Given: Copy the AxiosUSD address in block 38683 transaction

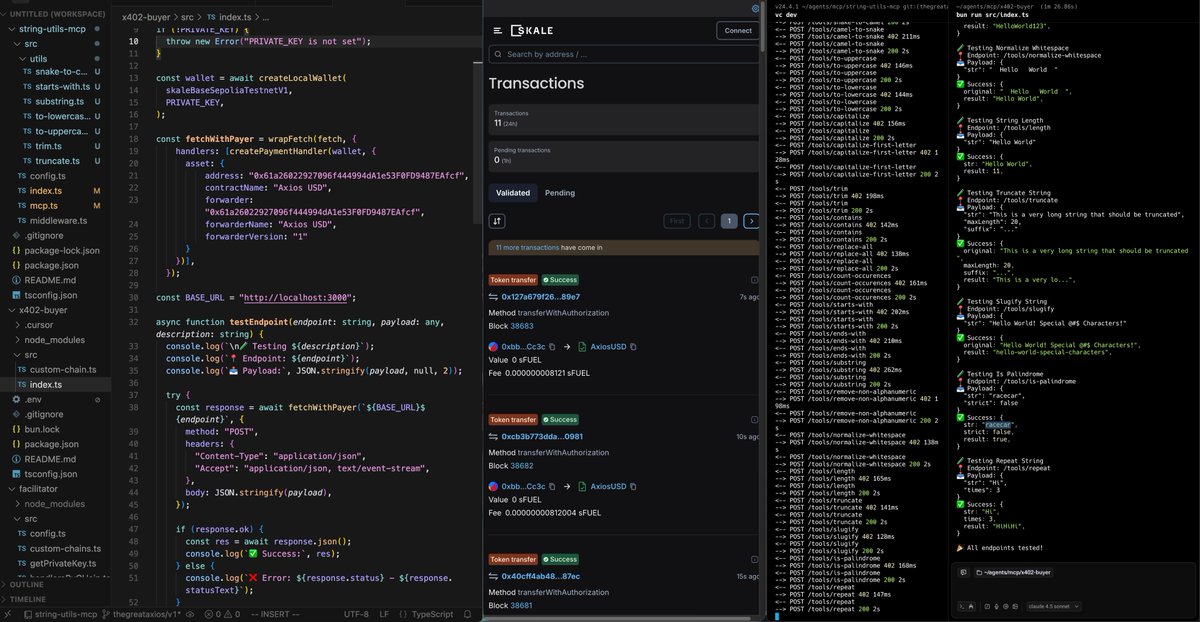Looking at the screenshot, I should (x=633, y=346).
